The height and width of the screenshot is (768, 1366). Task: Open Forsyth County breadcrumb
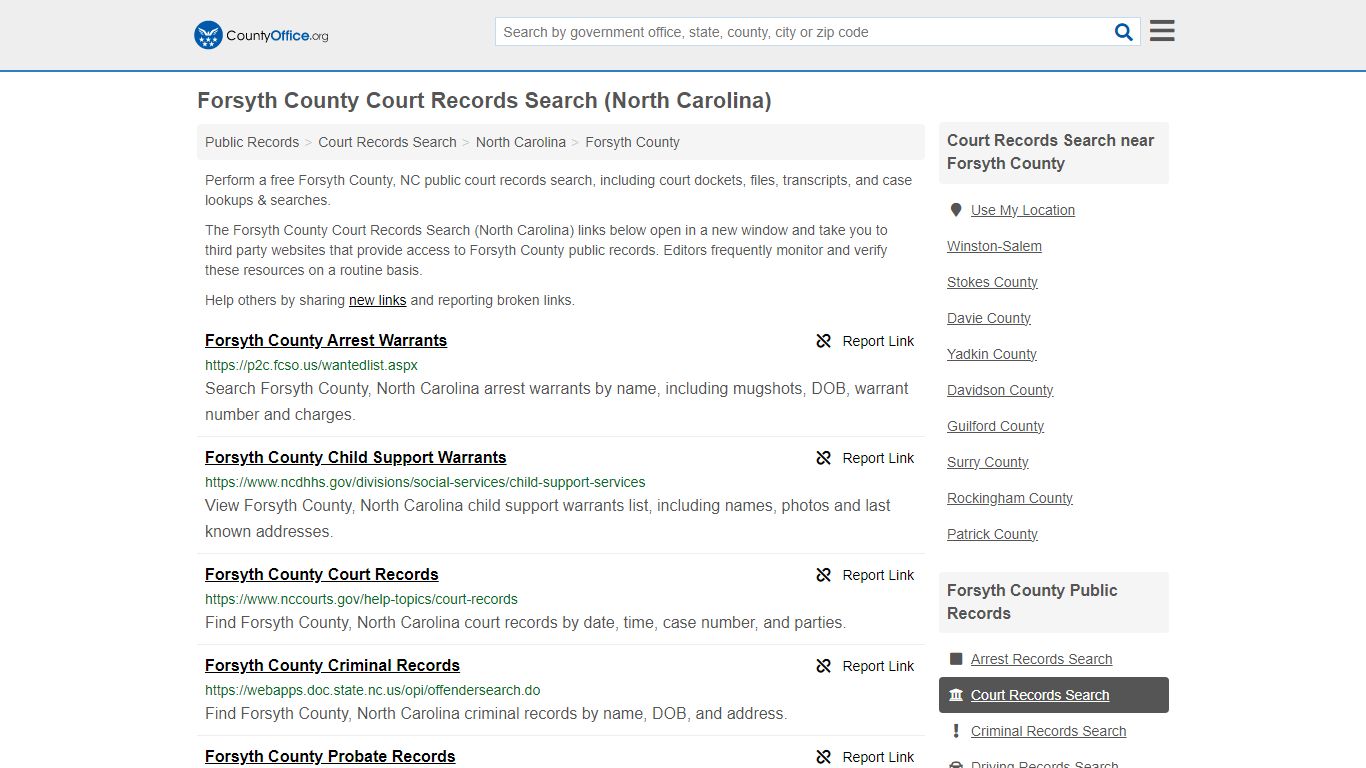[x=632, y=142]
